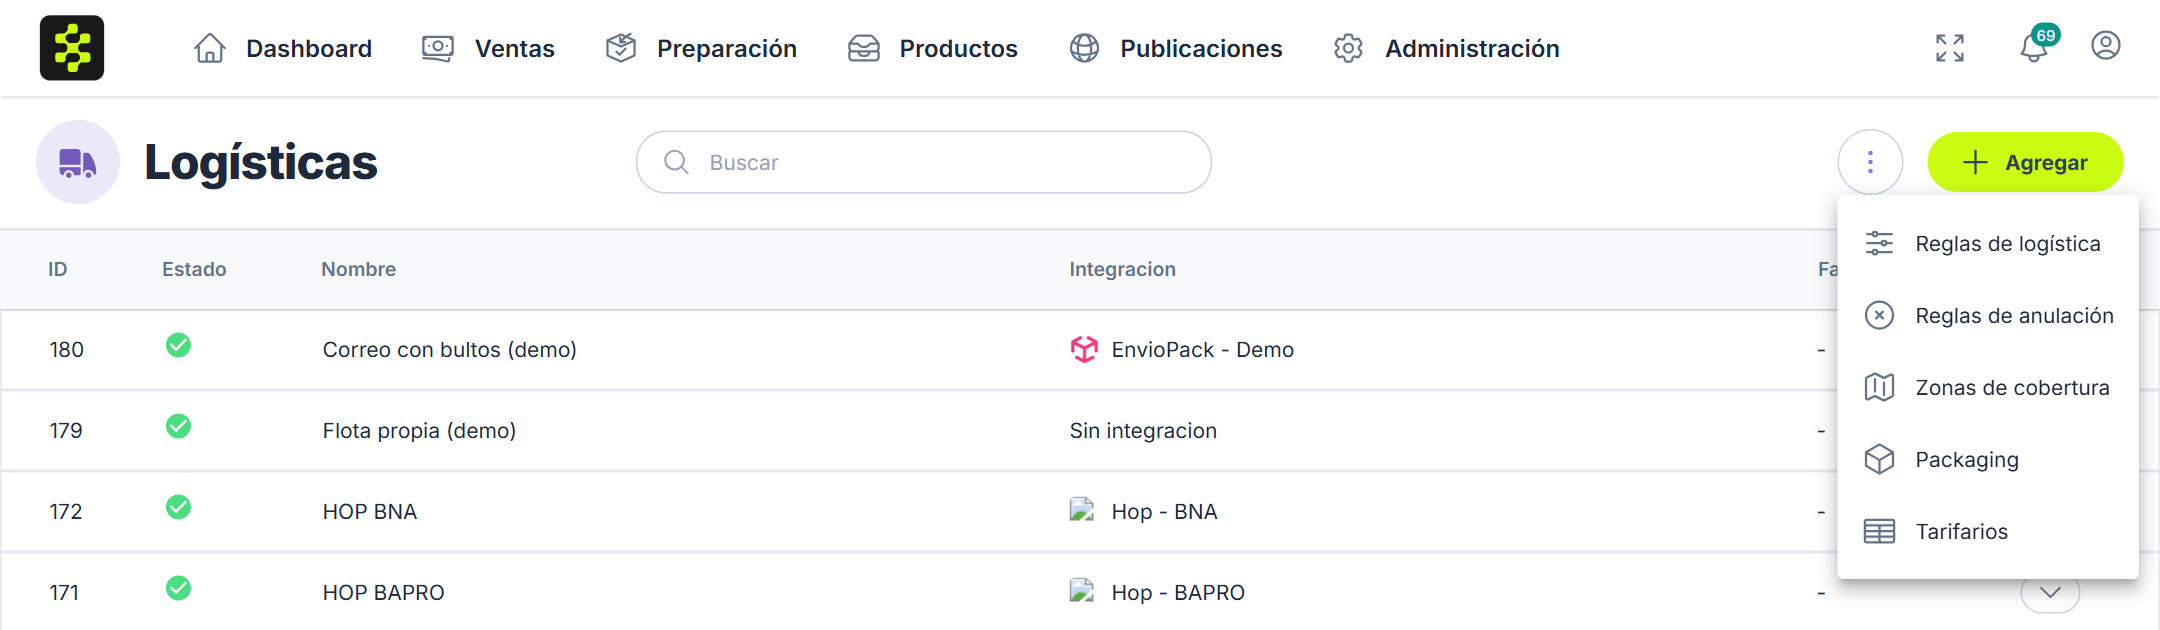Select the HOP BAPRO name cell
2160x630 pixels.
point(383,592)
